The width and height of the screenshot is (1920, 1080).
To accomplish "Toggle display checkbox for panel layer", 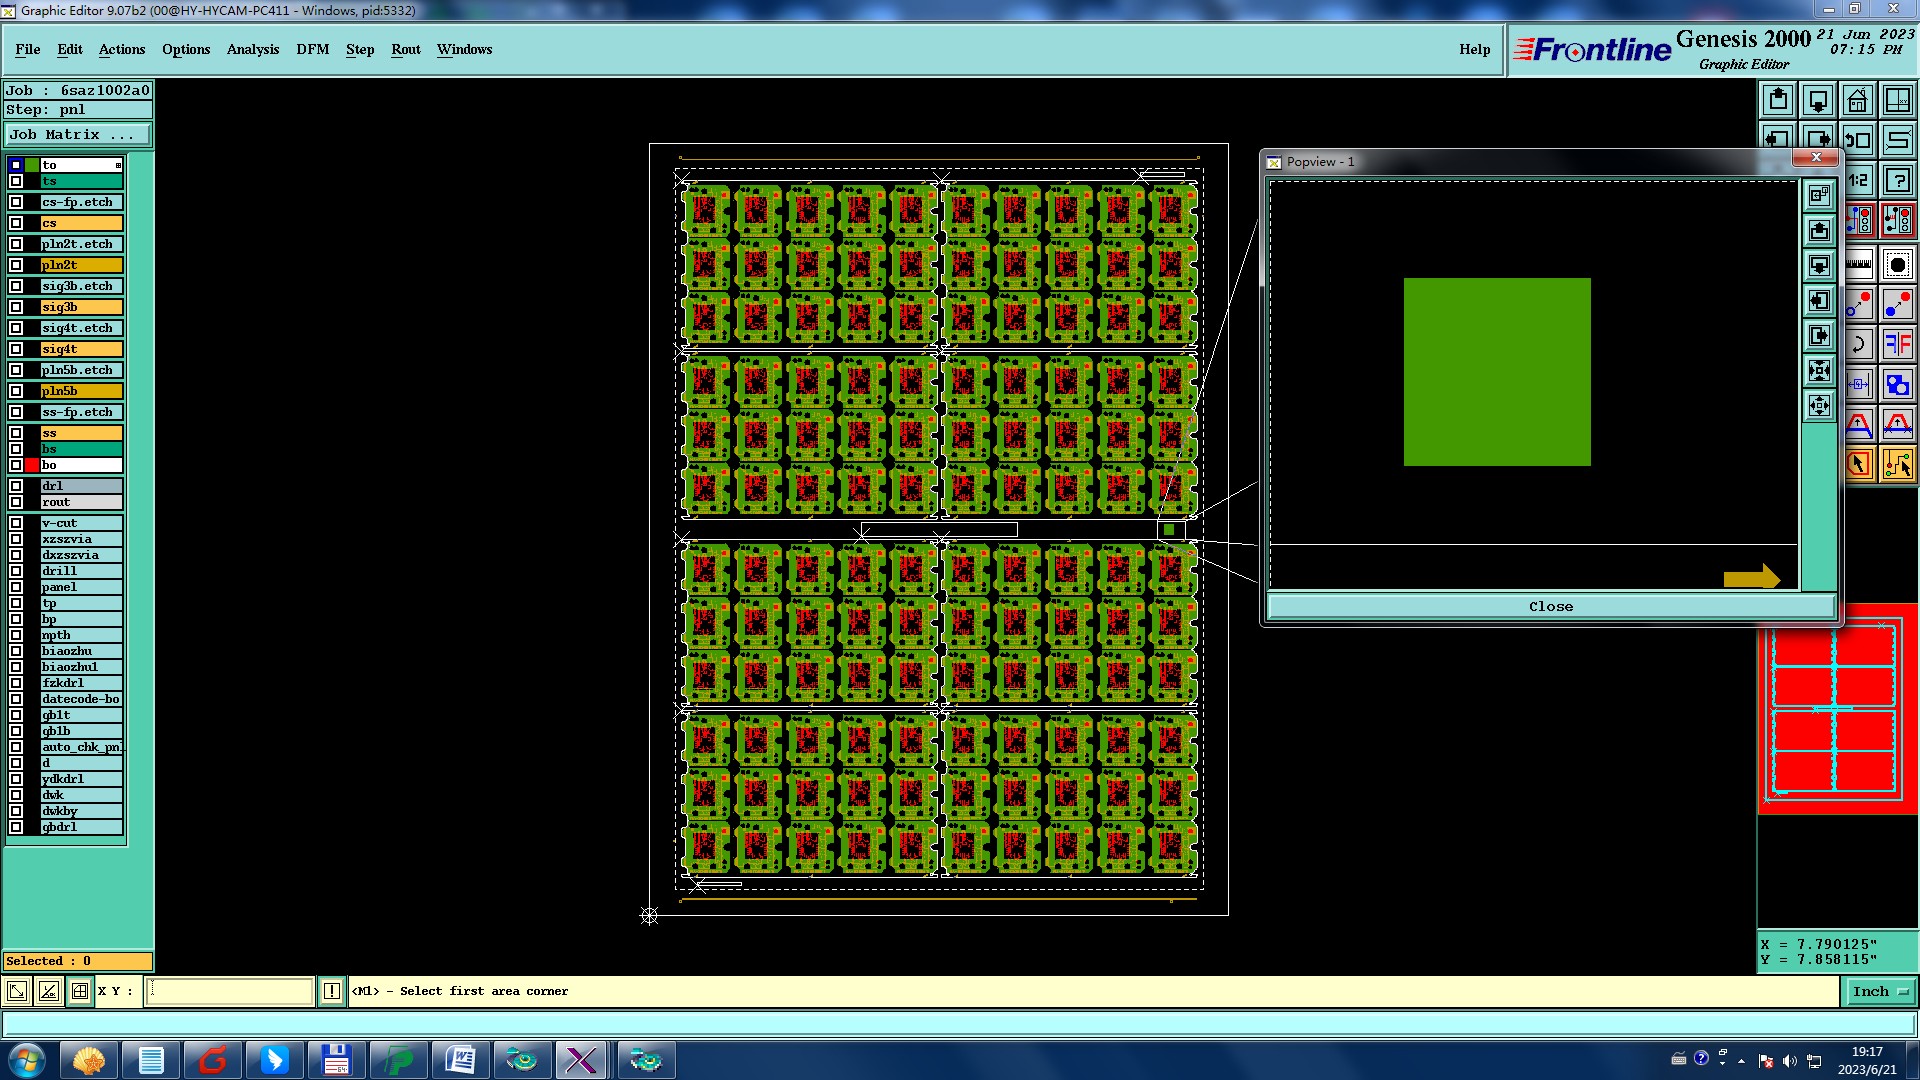I will pyautogui.click(x=16, y=587).
